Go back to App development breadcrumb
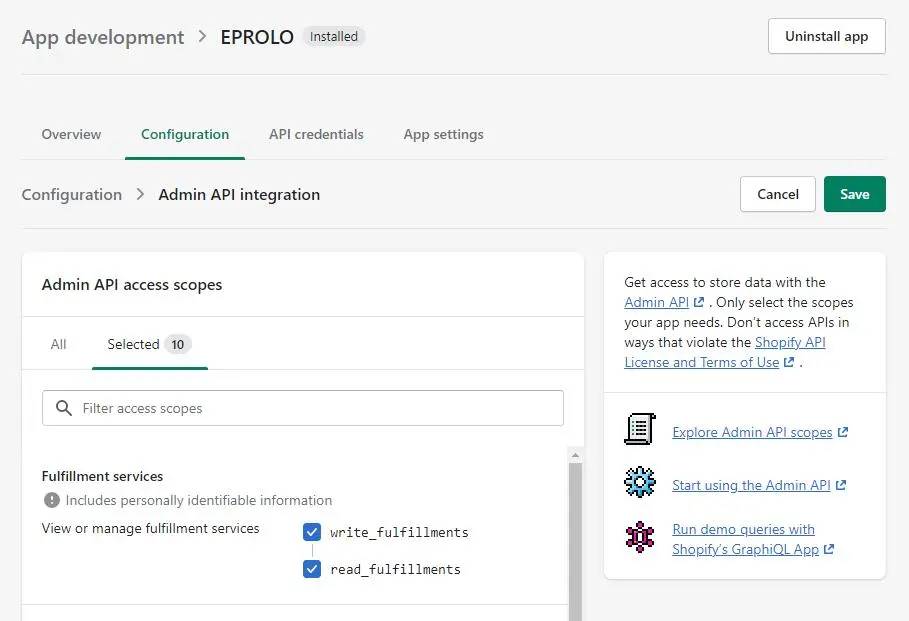 103,37
